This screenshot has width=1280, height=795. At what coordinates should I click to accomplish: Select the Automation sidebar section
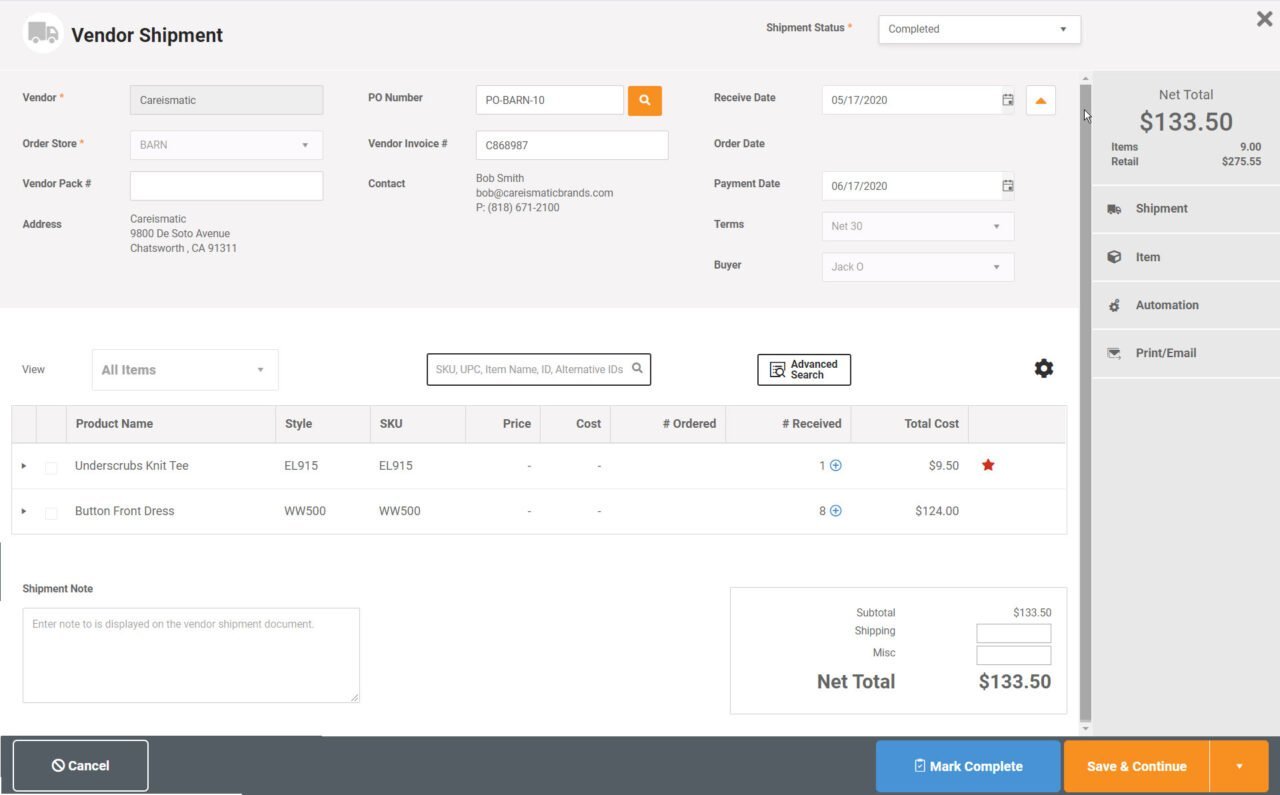click(1166, 305)
